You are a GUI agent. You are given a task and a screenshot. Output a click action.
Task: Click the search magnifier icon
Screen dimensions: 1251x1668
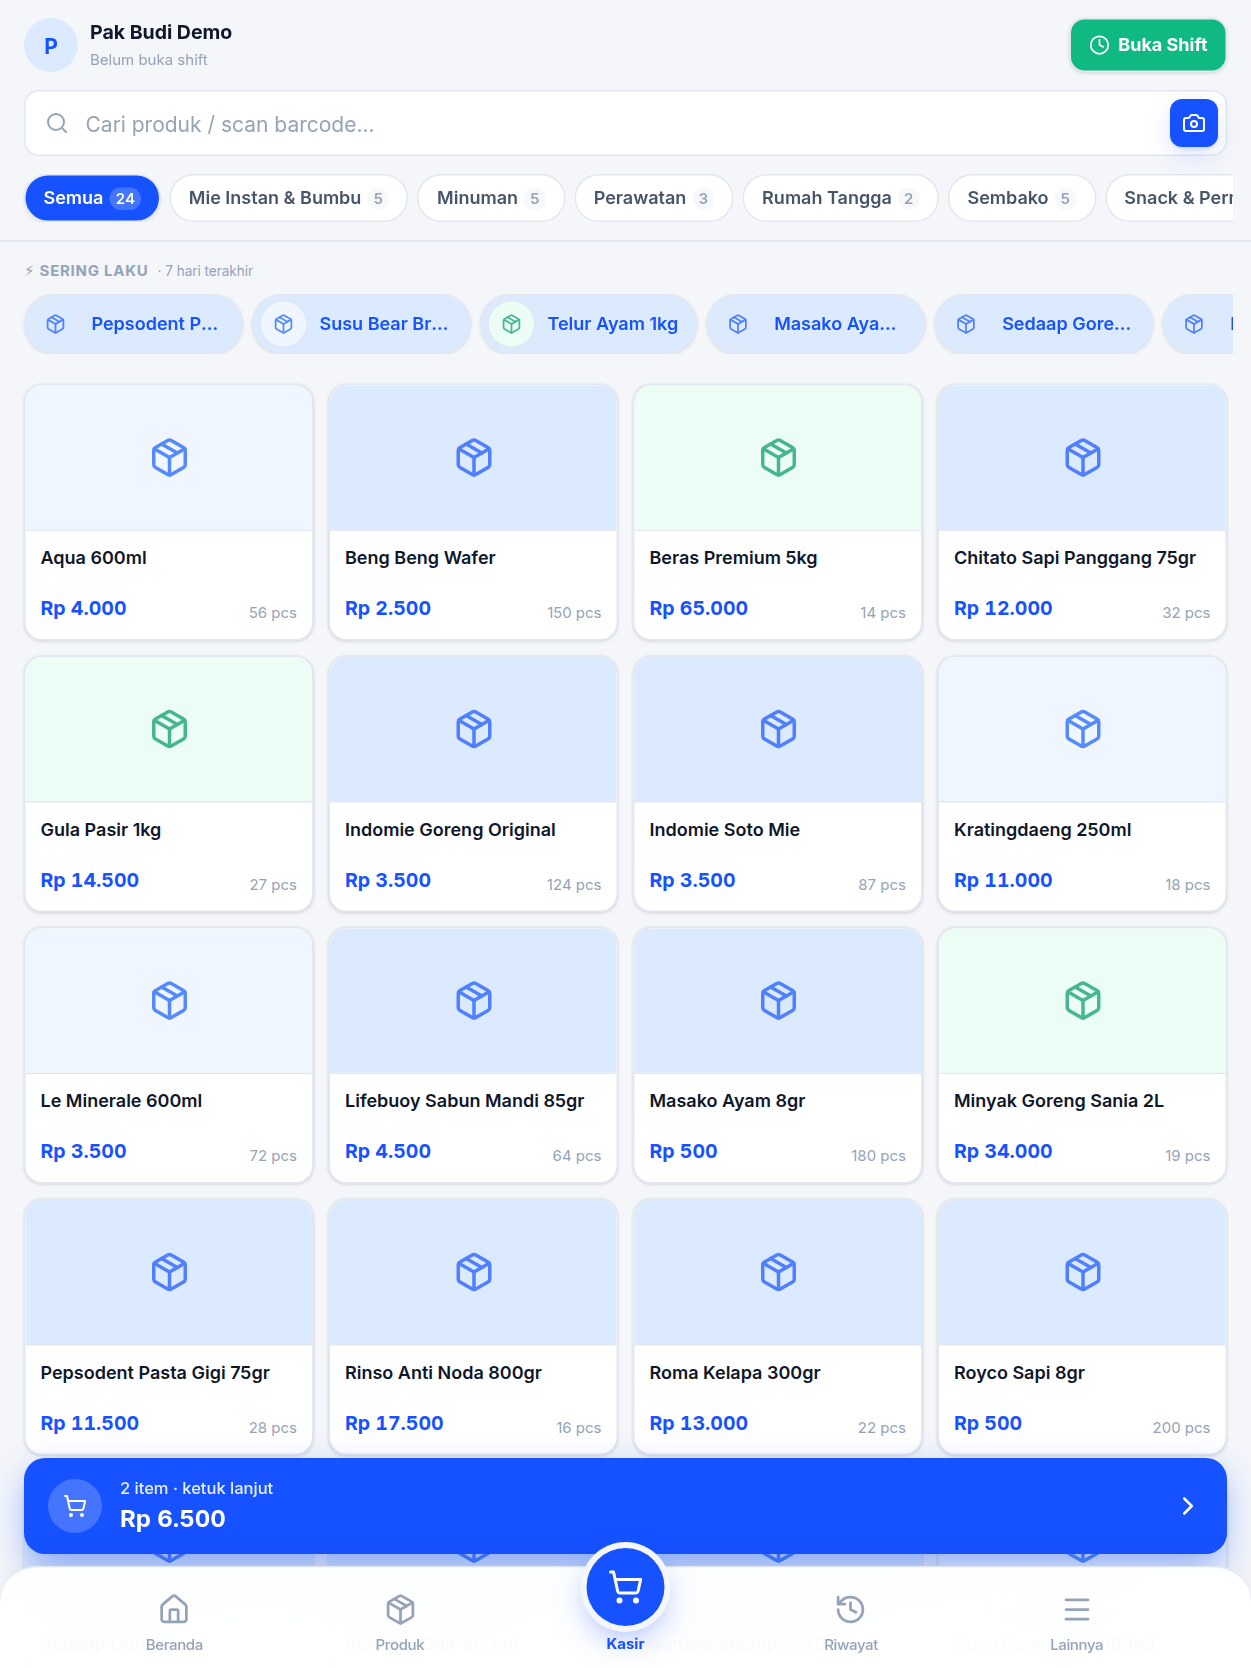[x=57, y=123]
